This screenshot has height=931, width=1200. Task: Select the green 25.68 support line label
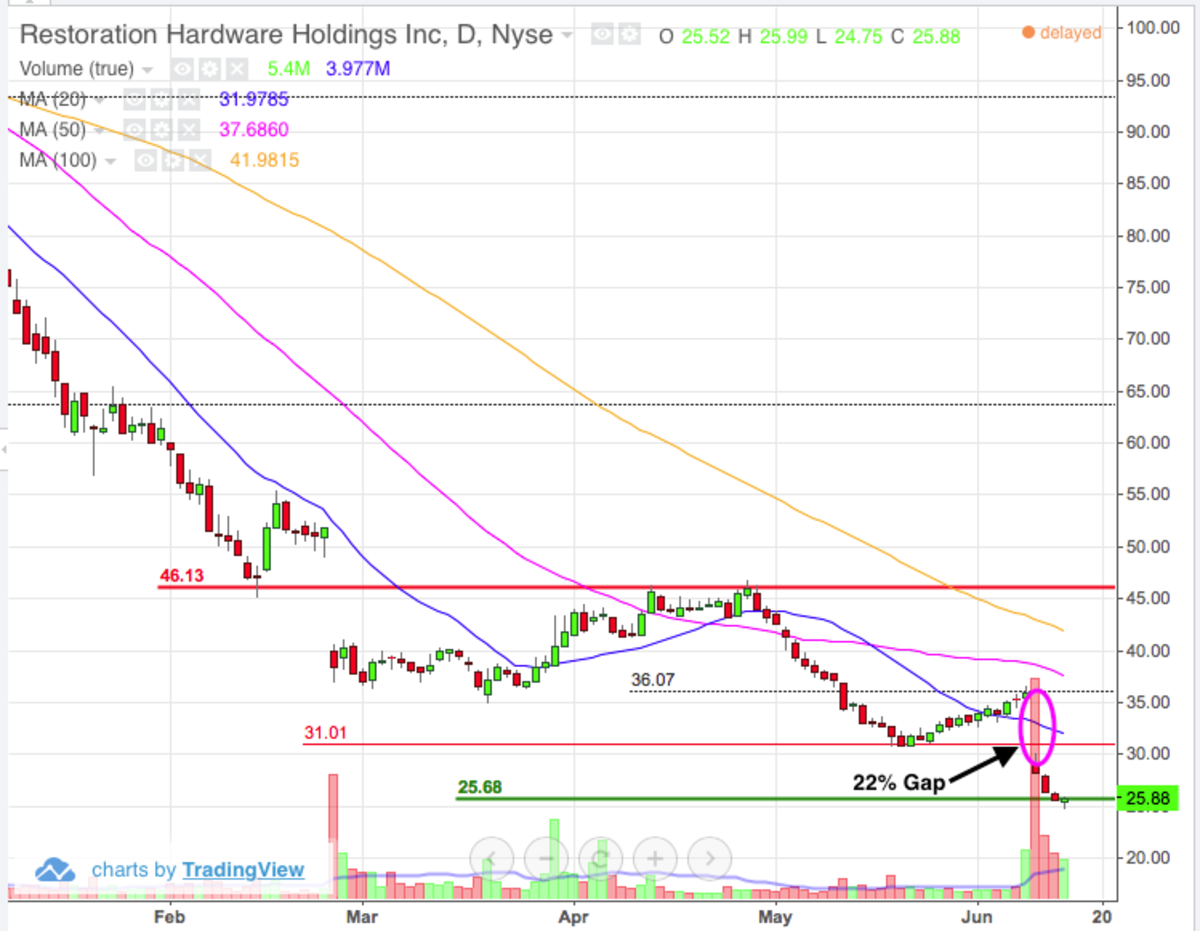[x=479, y=788]
